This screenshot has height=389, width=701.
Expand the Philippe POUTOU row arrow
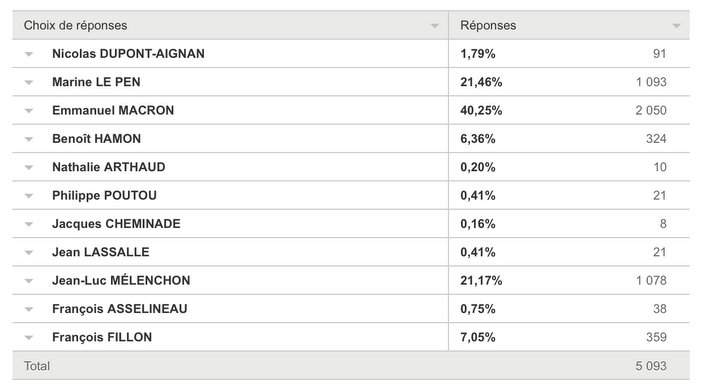click(x=29, y=196)
